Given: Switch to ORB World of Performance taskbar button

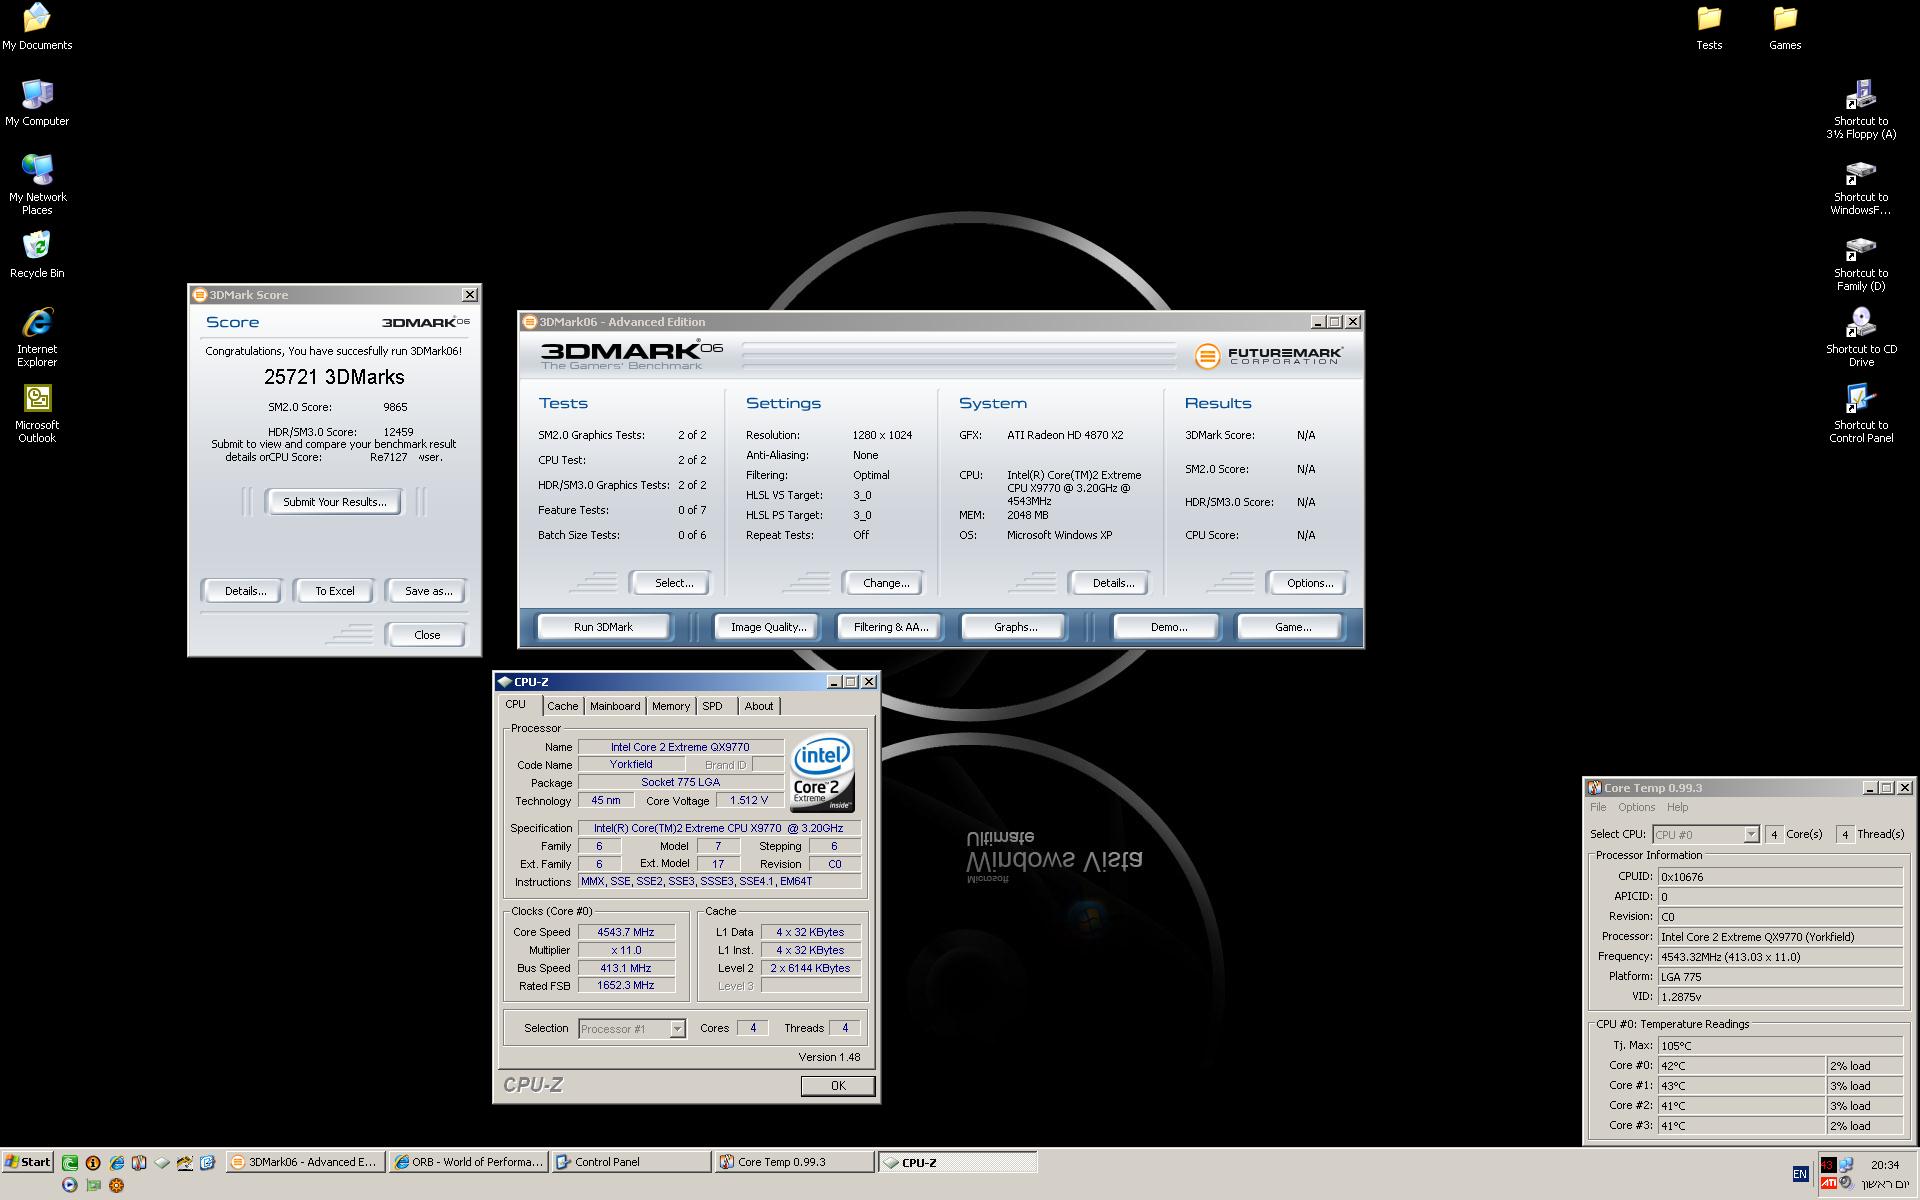Looking at the screenshot, I should point(469,1162).
